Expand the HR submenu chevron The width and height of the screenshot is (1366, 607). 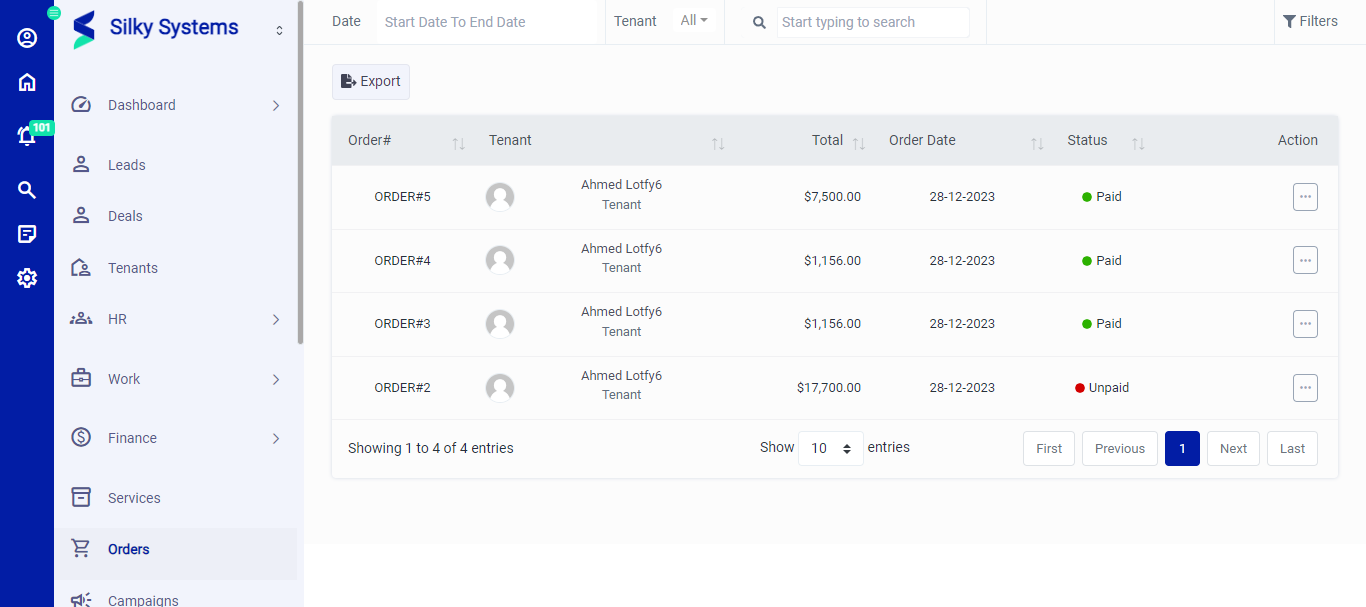[276, 319]
